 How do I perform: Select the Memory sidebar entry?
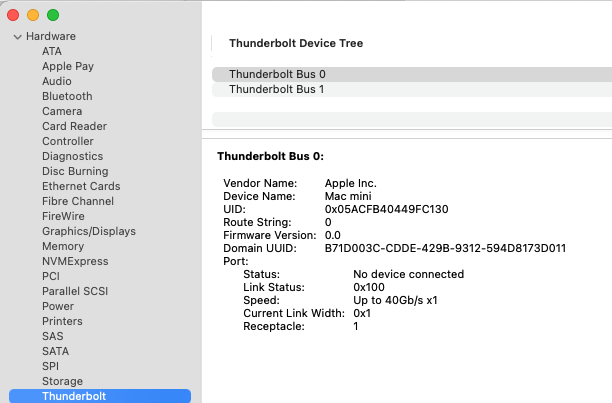coord(63,246)
